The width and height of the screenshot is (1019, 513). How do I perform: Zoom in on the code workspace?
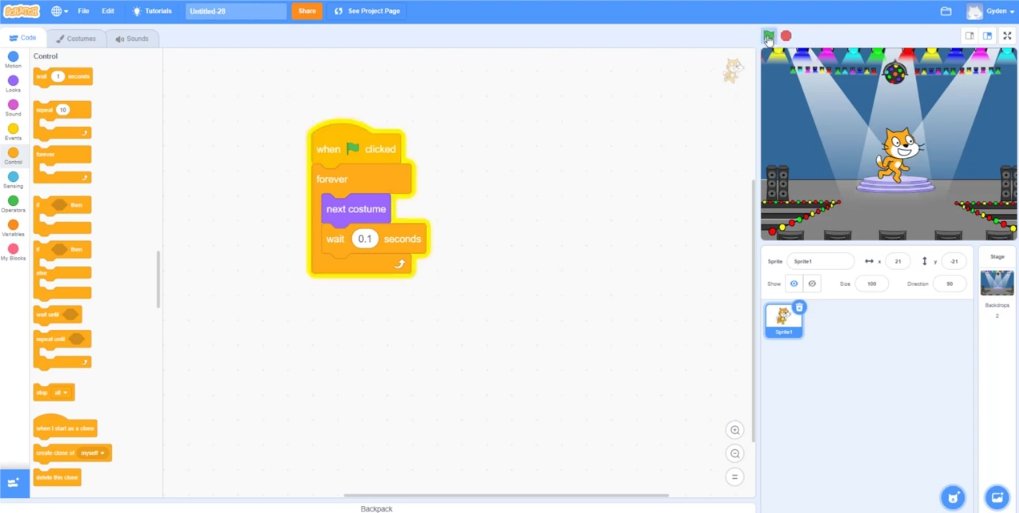click(x=736, y=430)
